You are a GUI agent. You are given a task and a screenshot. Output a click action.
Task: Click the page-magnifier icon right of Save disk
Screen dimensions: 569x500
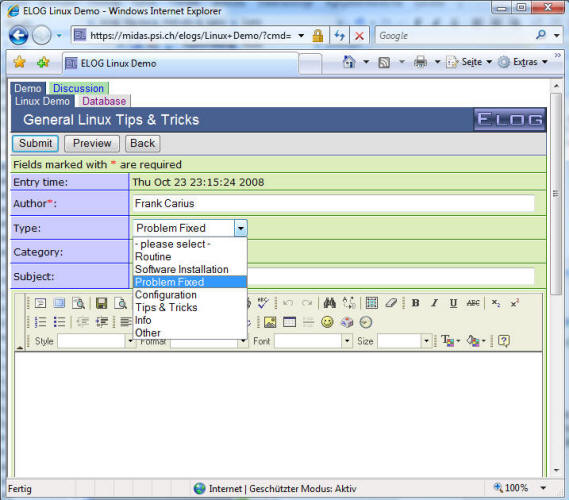tap(120, 303)
